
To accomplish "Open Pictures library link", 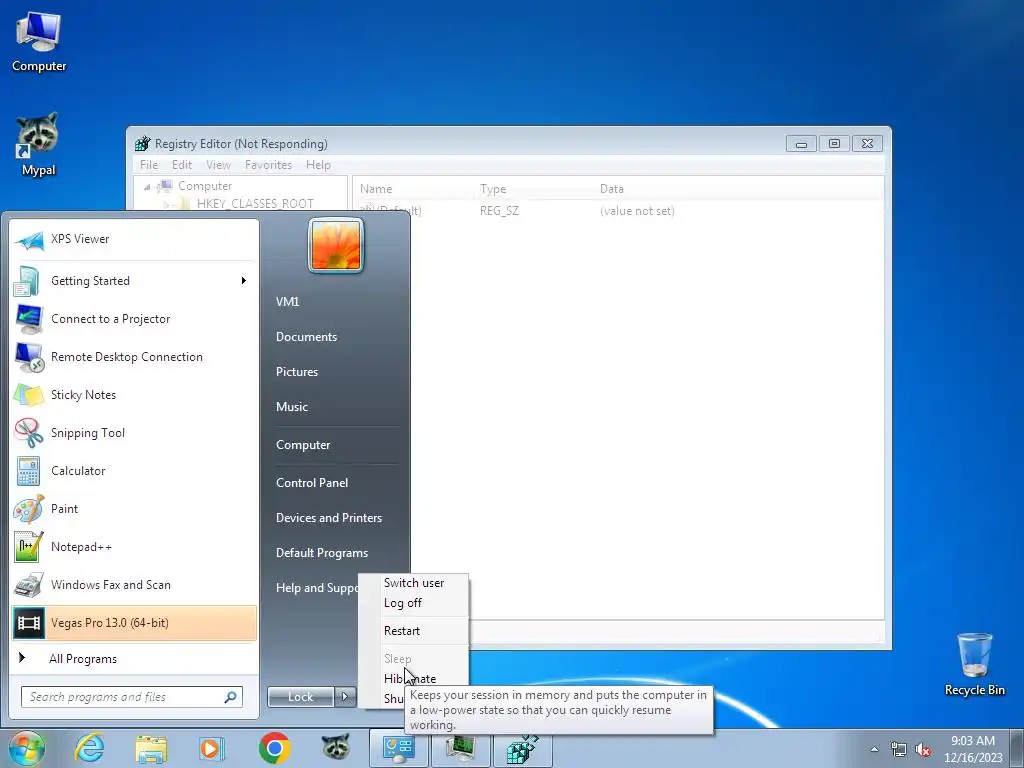I will [296, 372].
